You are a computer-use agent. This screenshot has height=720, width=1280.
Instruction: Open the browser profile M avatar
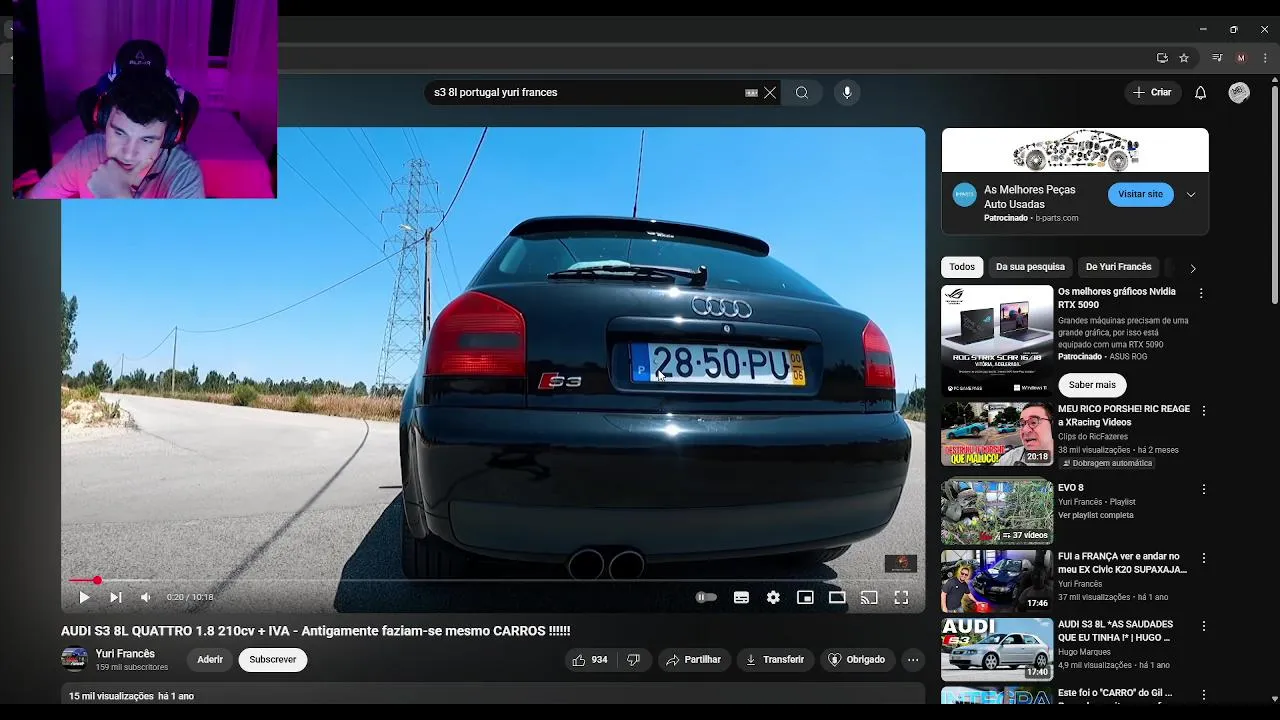1241,58
